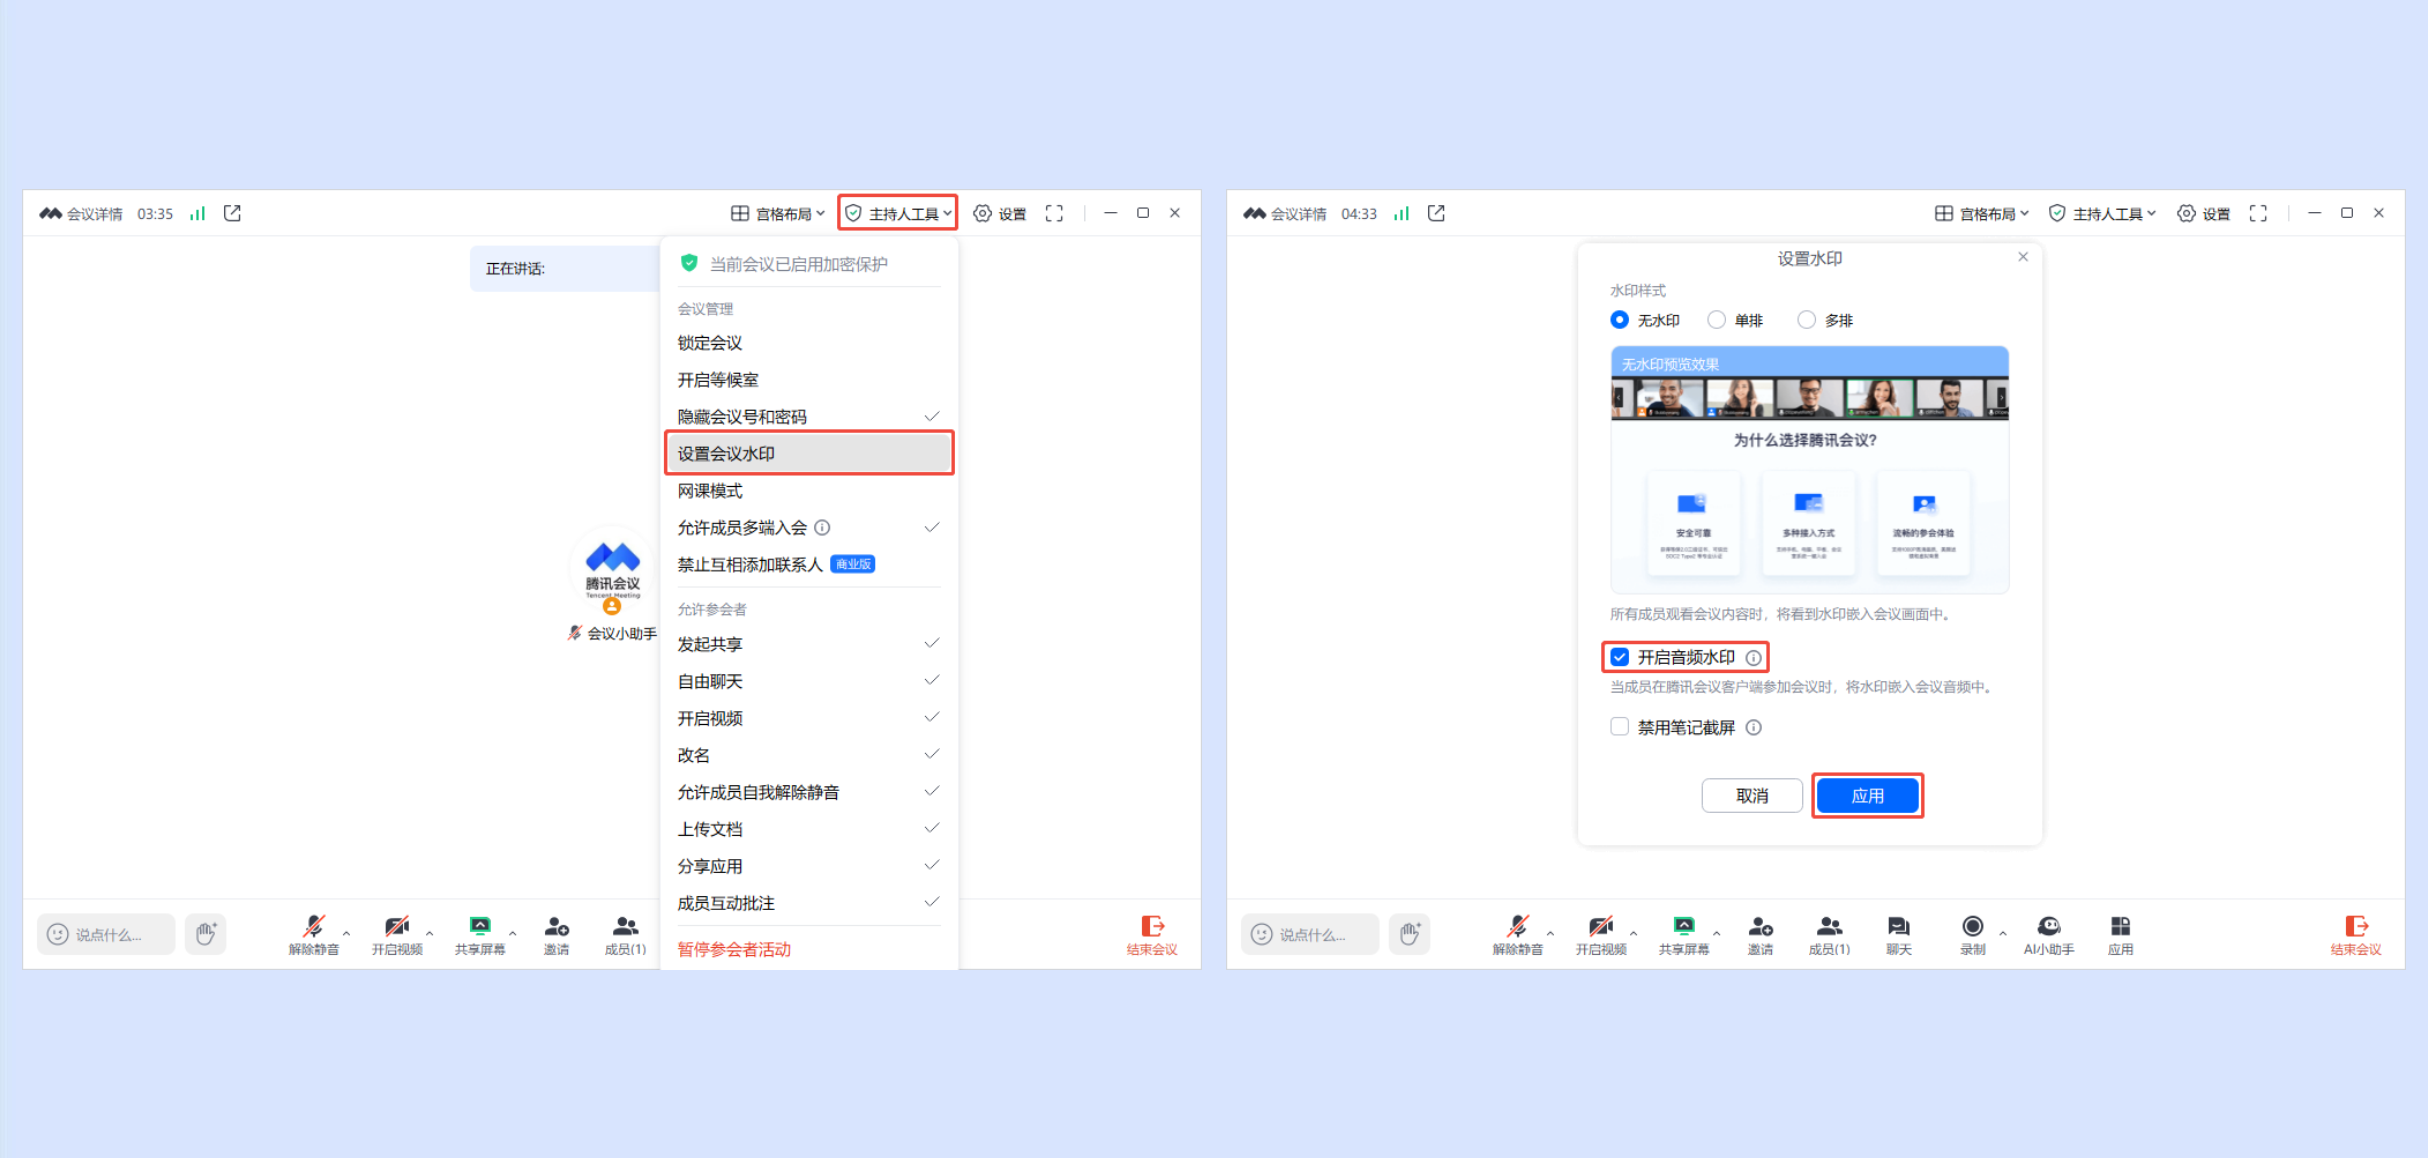Expand video options arrow in right window
The image size is (2428, 1158).
1633,933
